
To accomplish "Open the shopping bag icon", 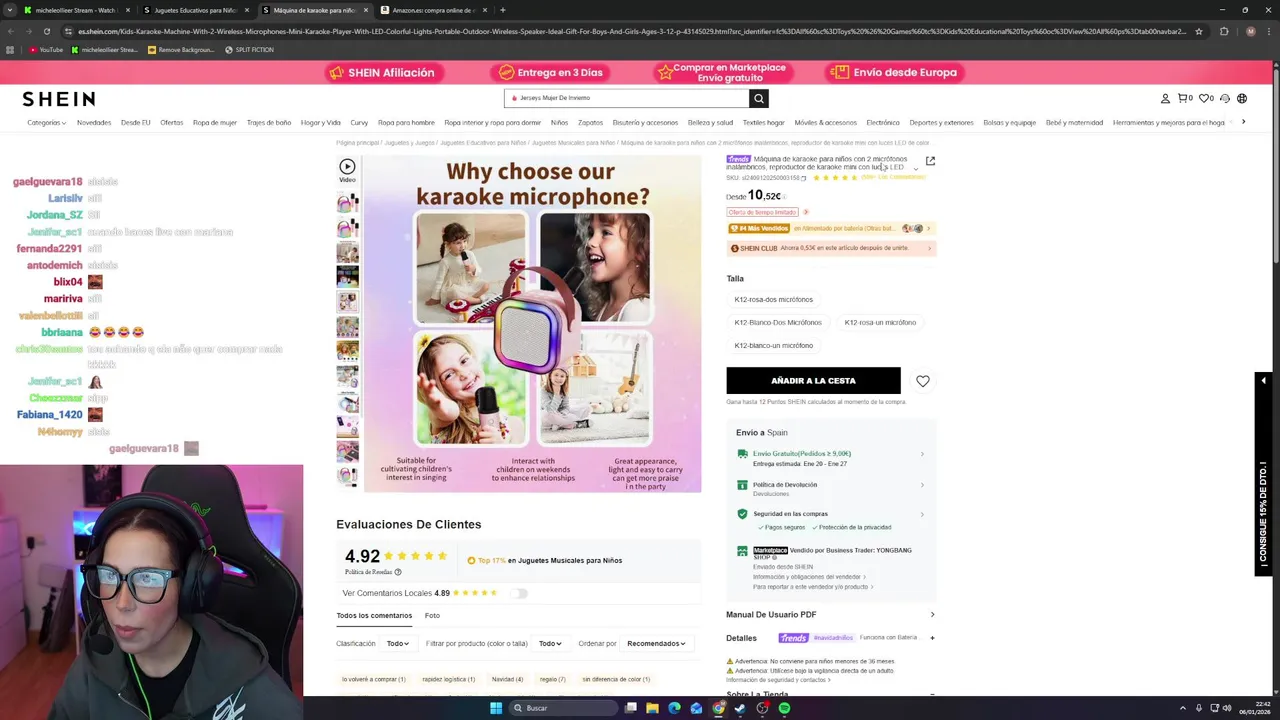I will (x=1184, y=98).
